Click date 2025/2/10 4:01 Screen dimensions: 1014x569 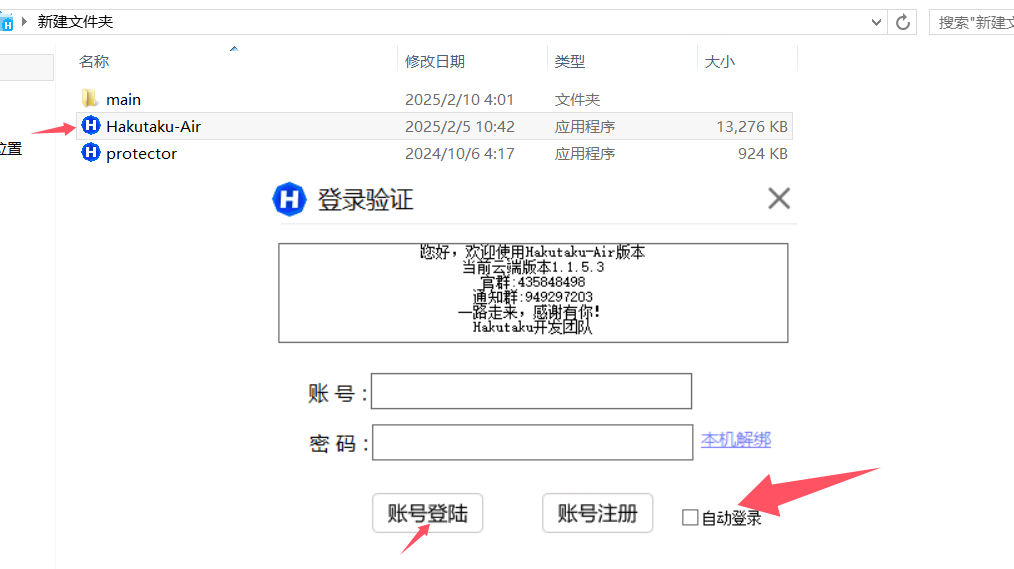(459, 100)
